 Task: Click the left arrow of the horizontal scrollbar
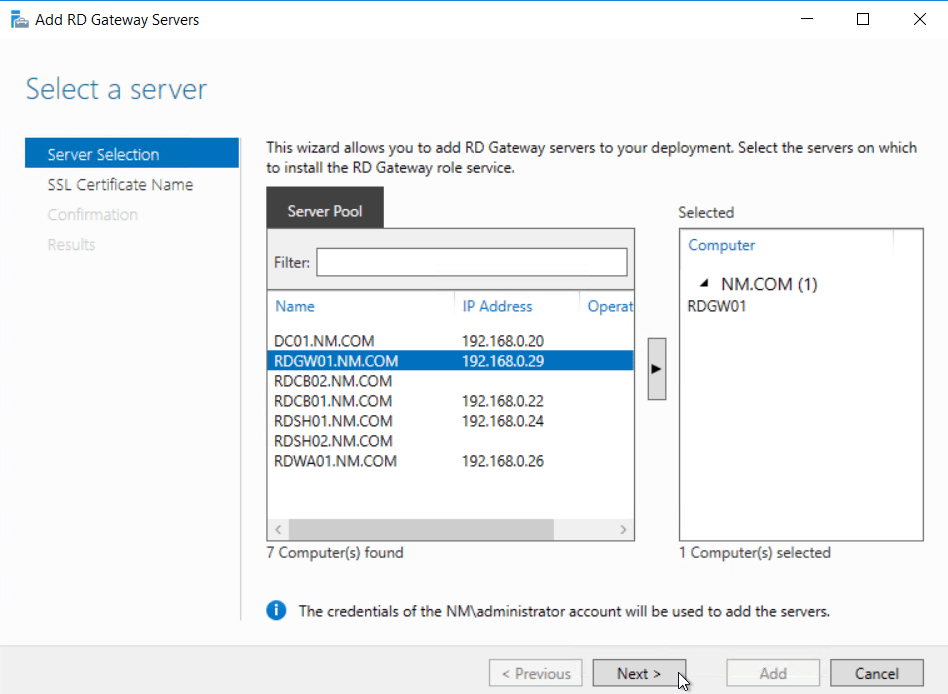tap(277, 529)
